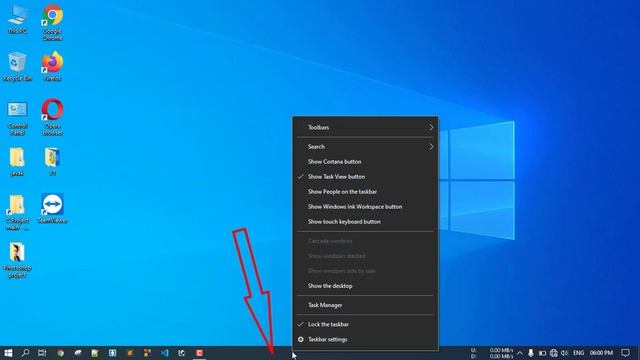The height and width of the screenshot is (360, 640).
Task: Open Sublime Text taskbar icon
Action: [x=130, y=353]
